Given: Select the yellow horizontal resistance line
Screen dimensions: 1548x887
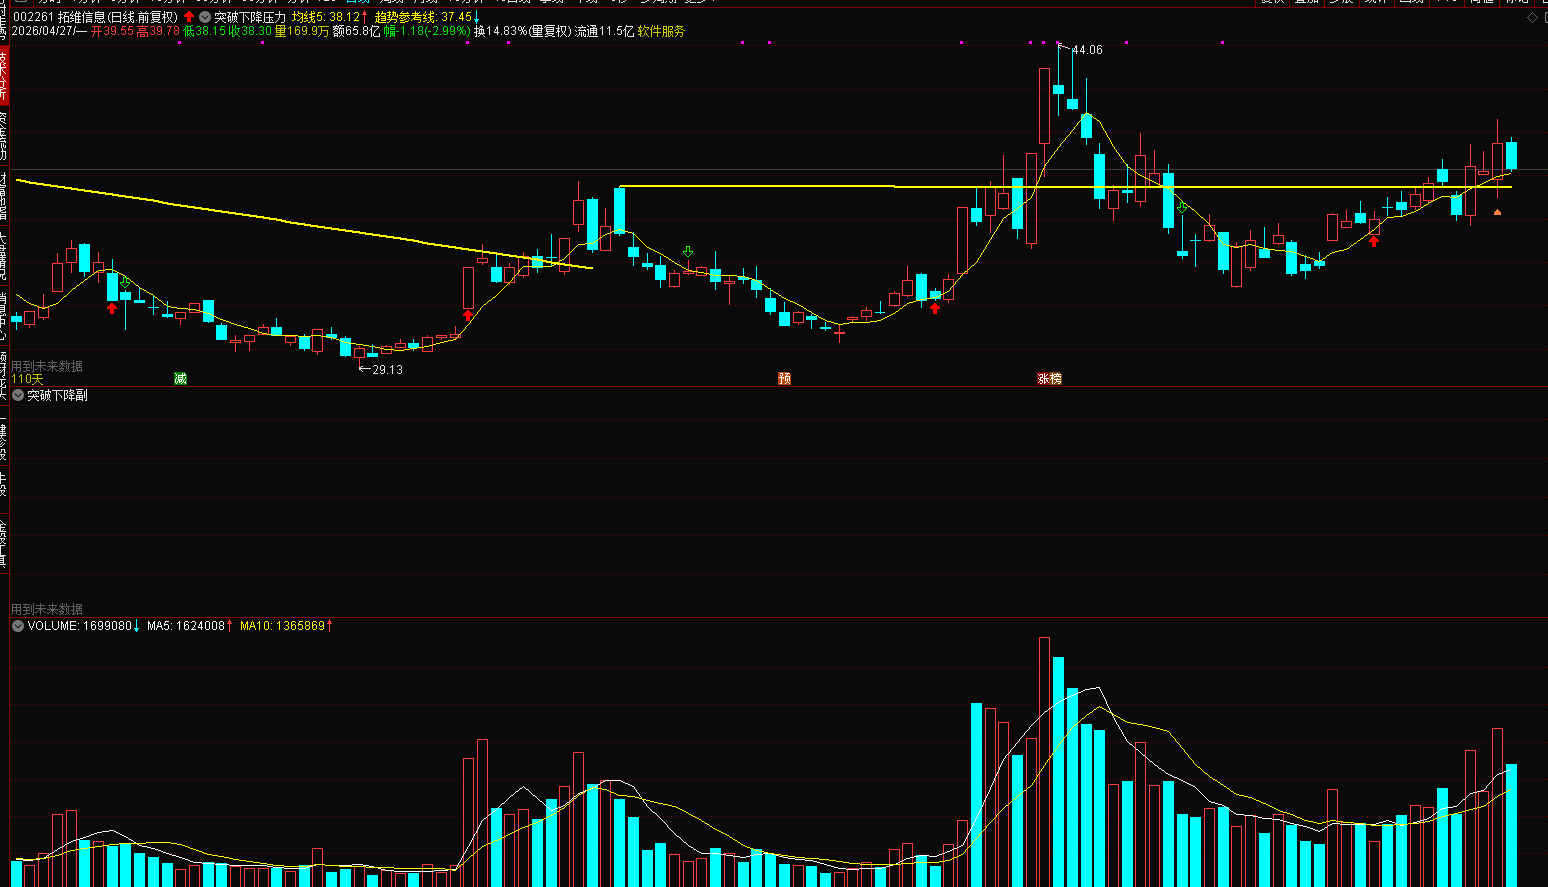Looking at the screenshot, I should (1066, 187).
